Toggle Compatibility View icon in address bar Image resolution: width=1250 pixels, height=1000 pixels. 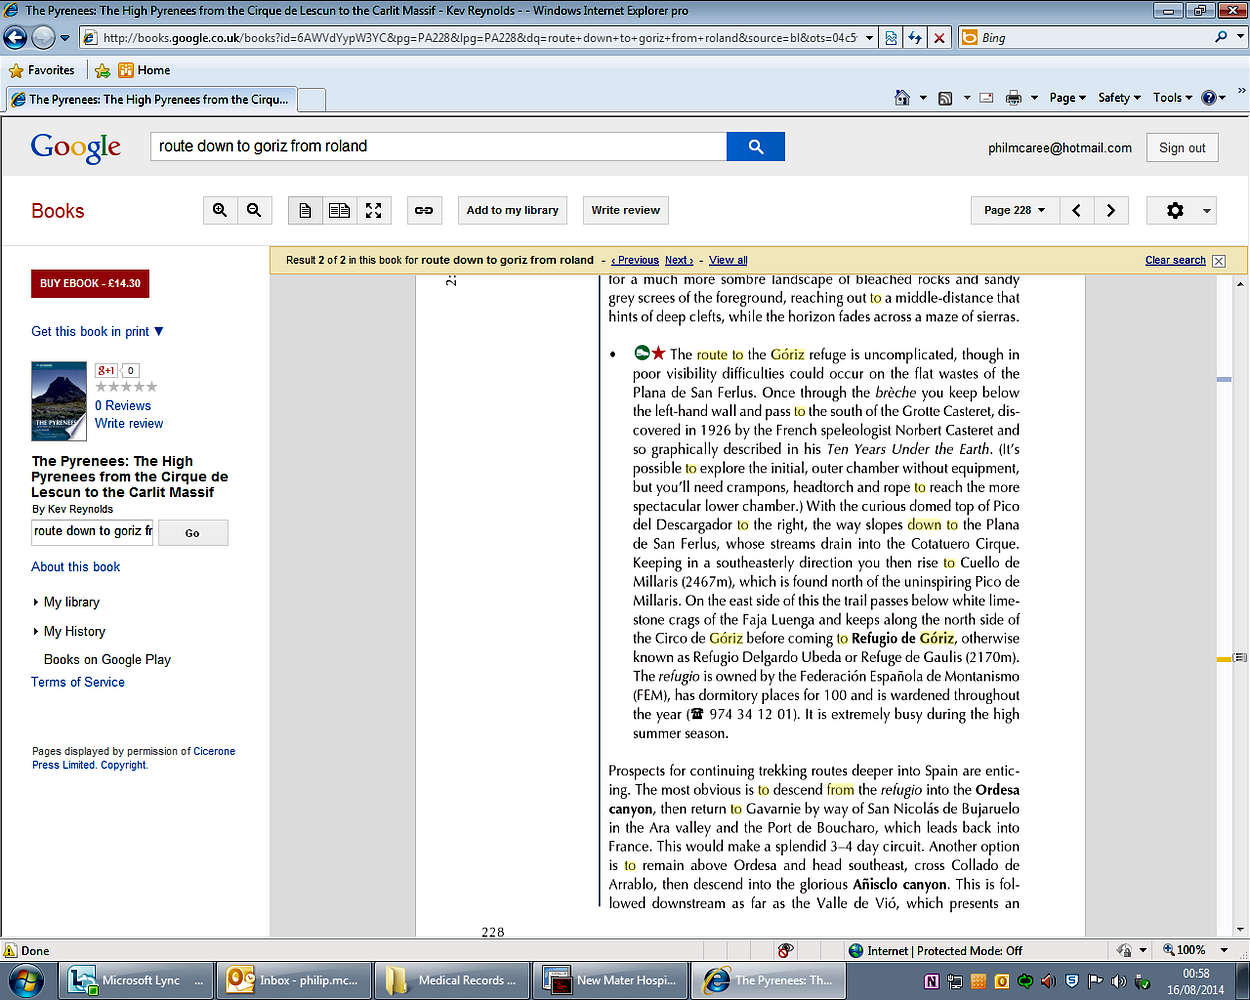tap(890, 38)
